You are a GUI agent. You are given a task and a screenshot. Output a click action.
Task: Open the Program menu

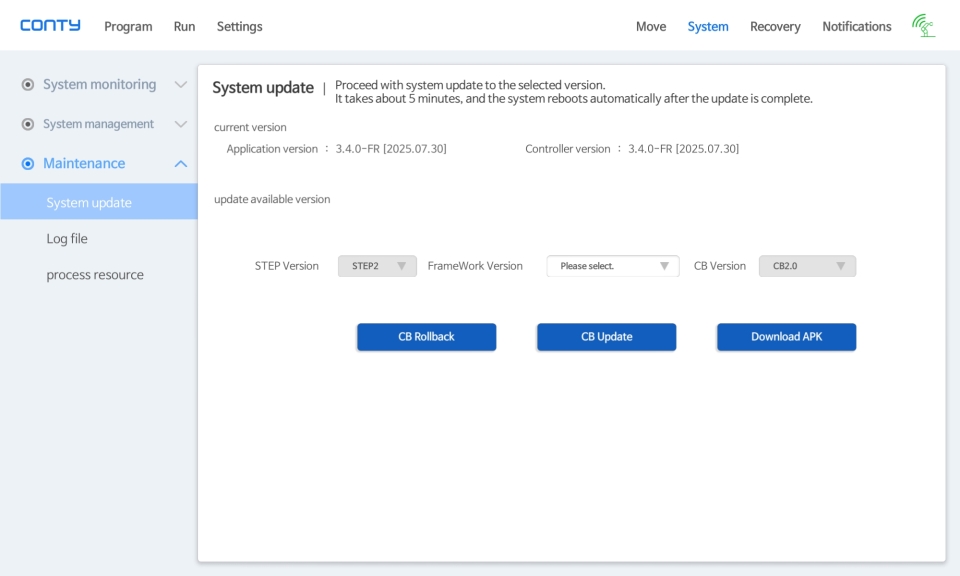click(128, 26)
